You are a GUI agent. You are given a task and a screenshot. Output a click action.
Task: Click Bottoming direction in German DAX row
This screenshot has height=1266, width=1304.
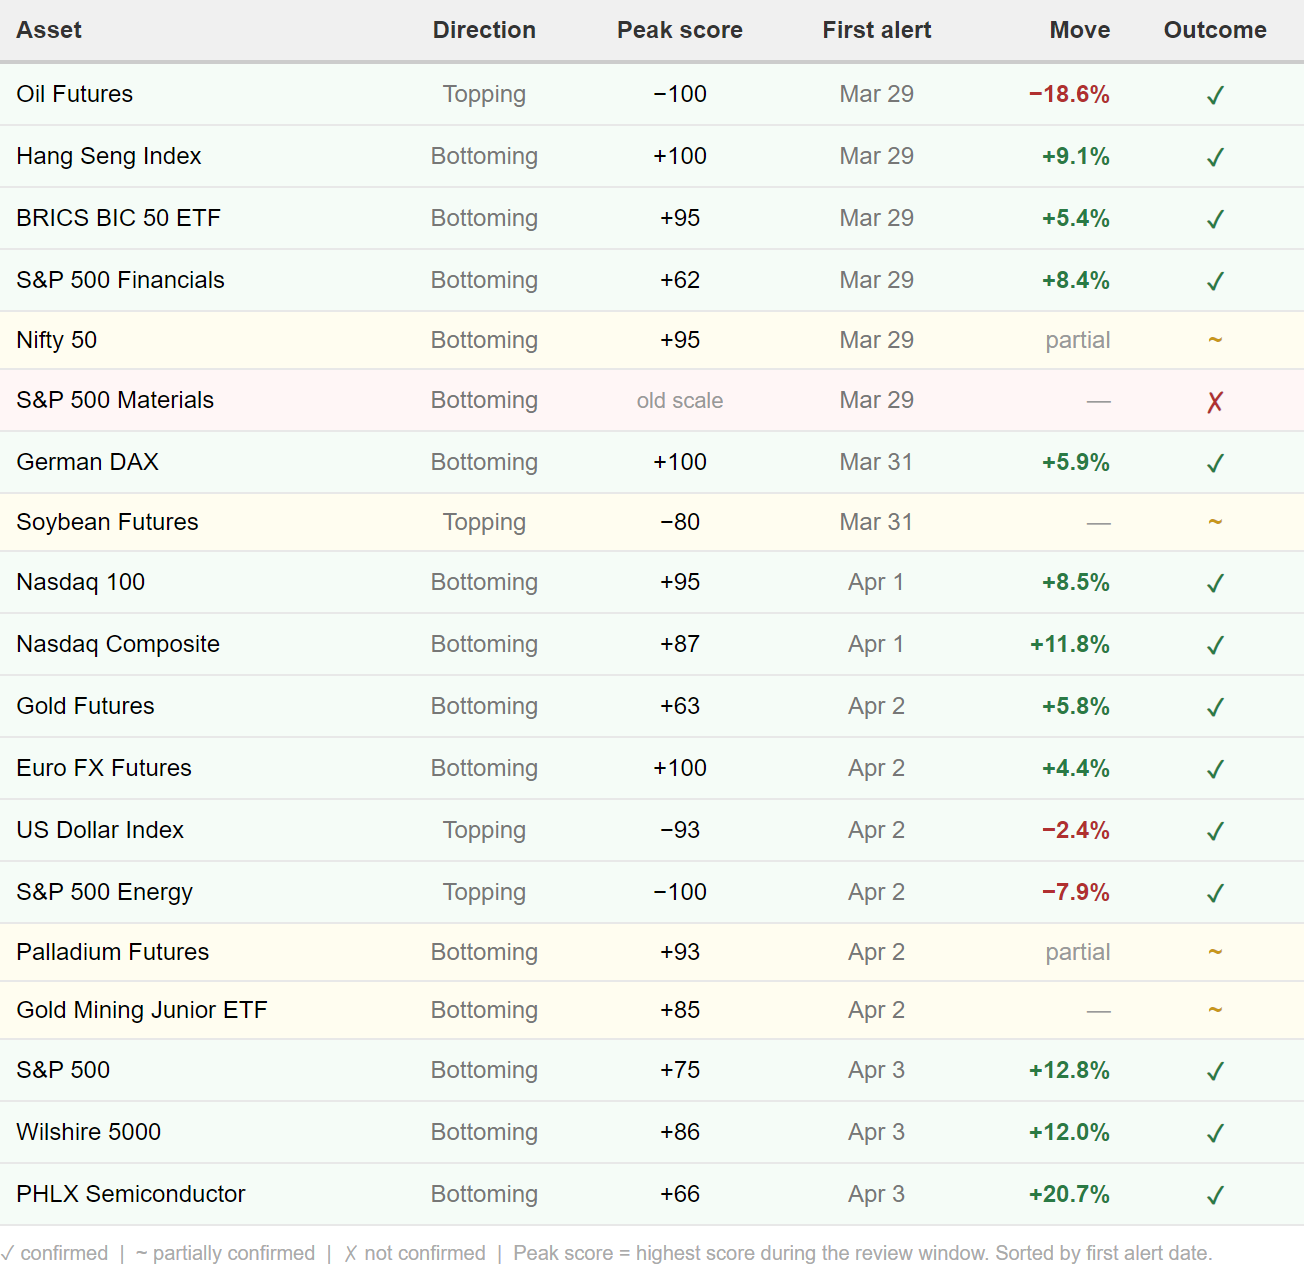point(484,462)
